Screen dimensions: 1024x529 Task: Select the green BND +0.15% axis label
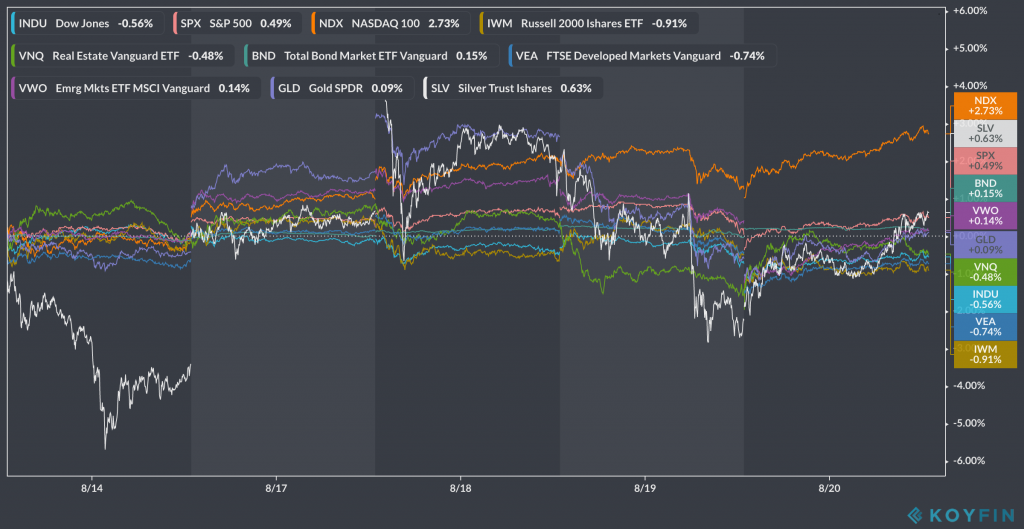pyautogui.click(x=984, y=188)
